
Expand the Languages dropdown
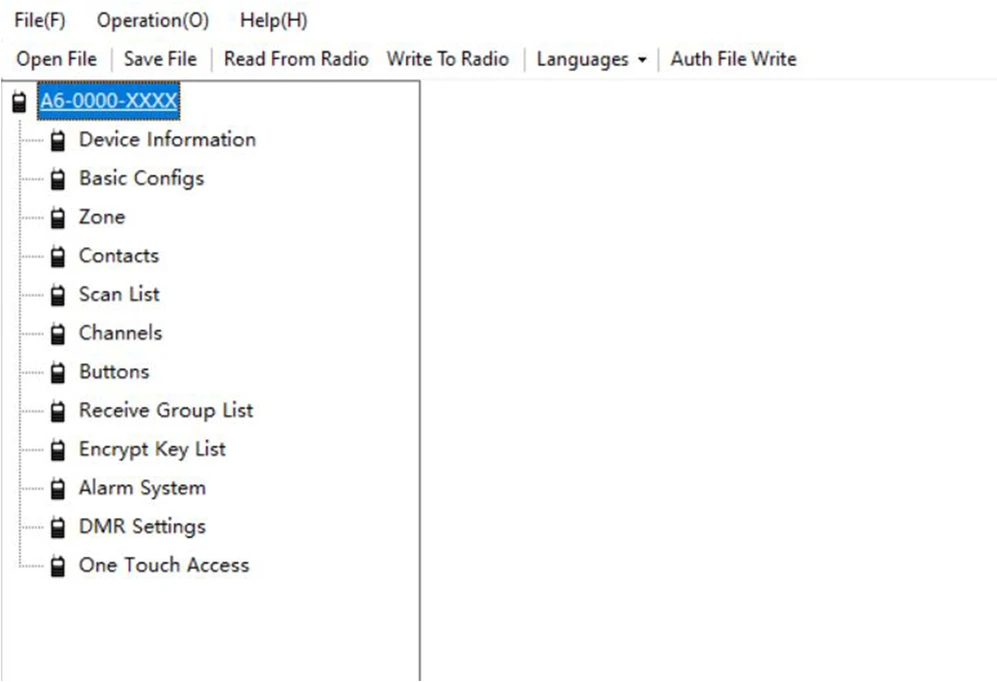point(591,59)
